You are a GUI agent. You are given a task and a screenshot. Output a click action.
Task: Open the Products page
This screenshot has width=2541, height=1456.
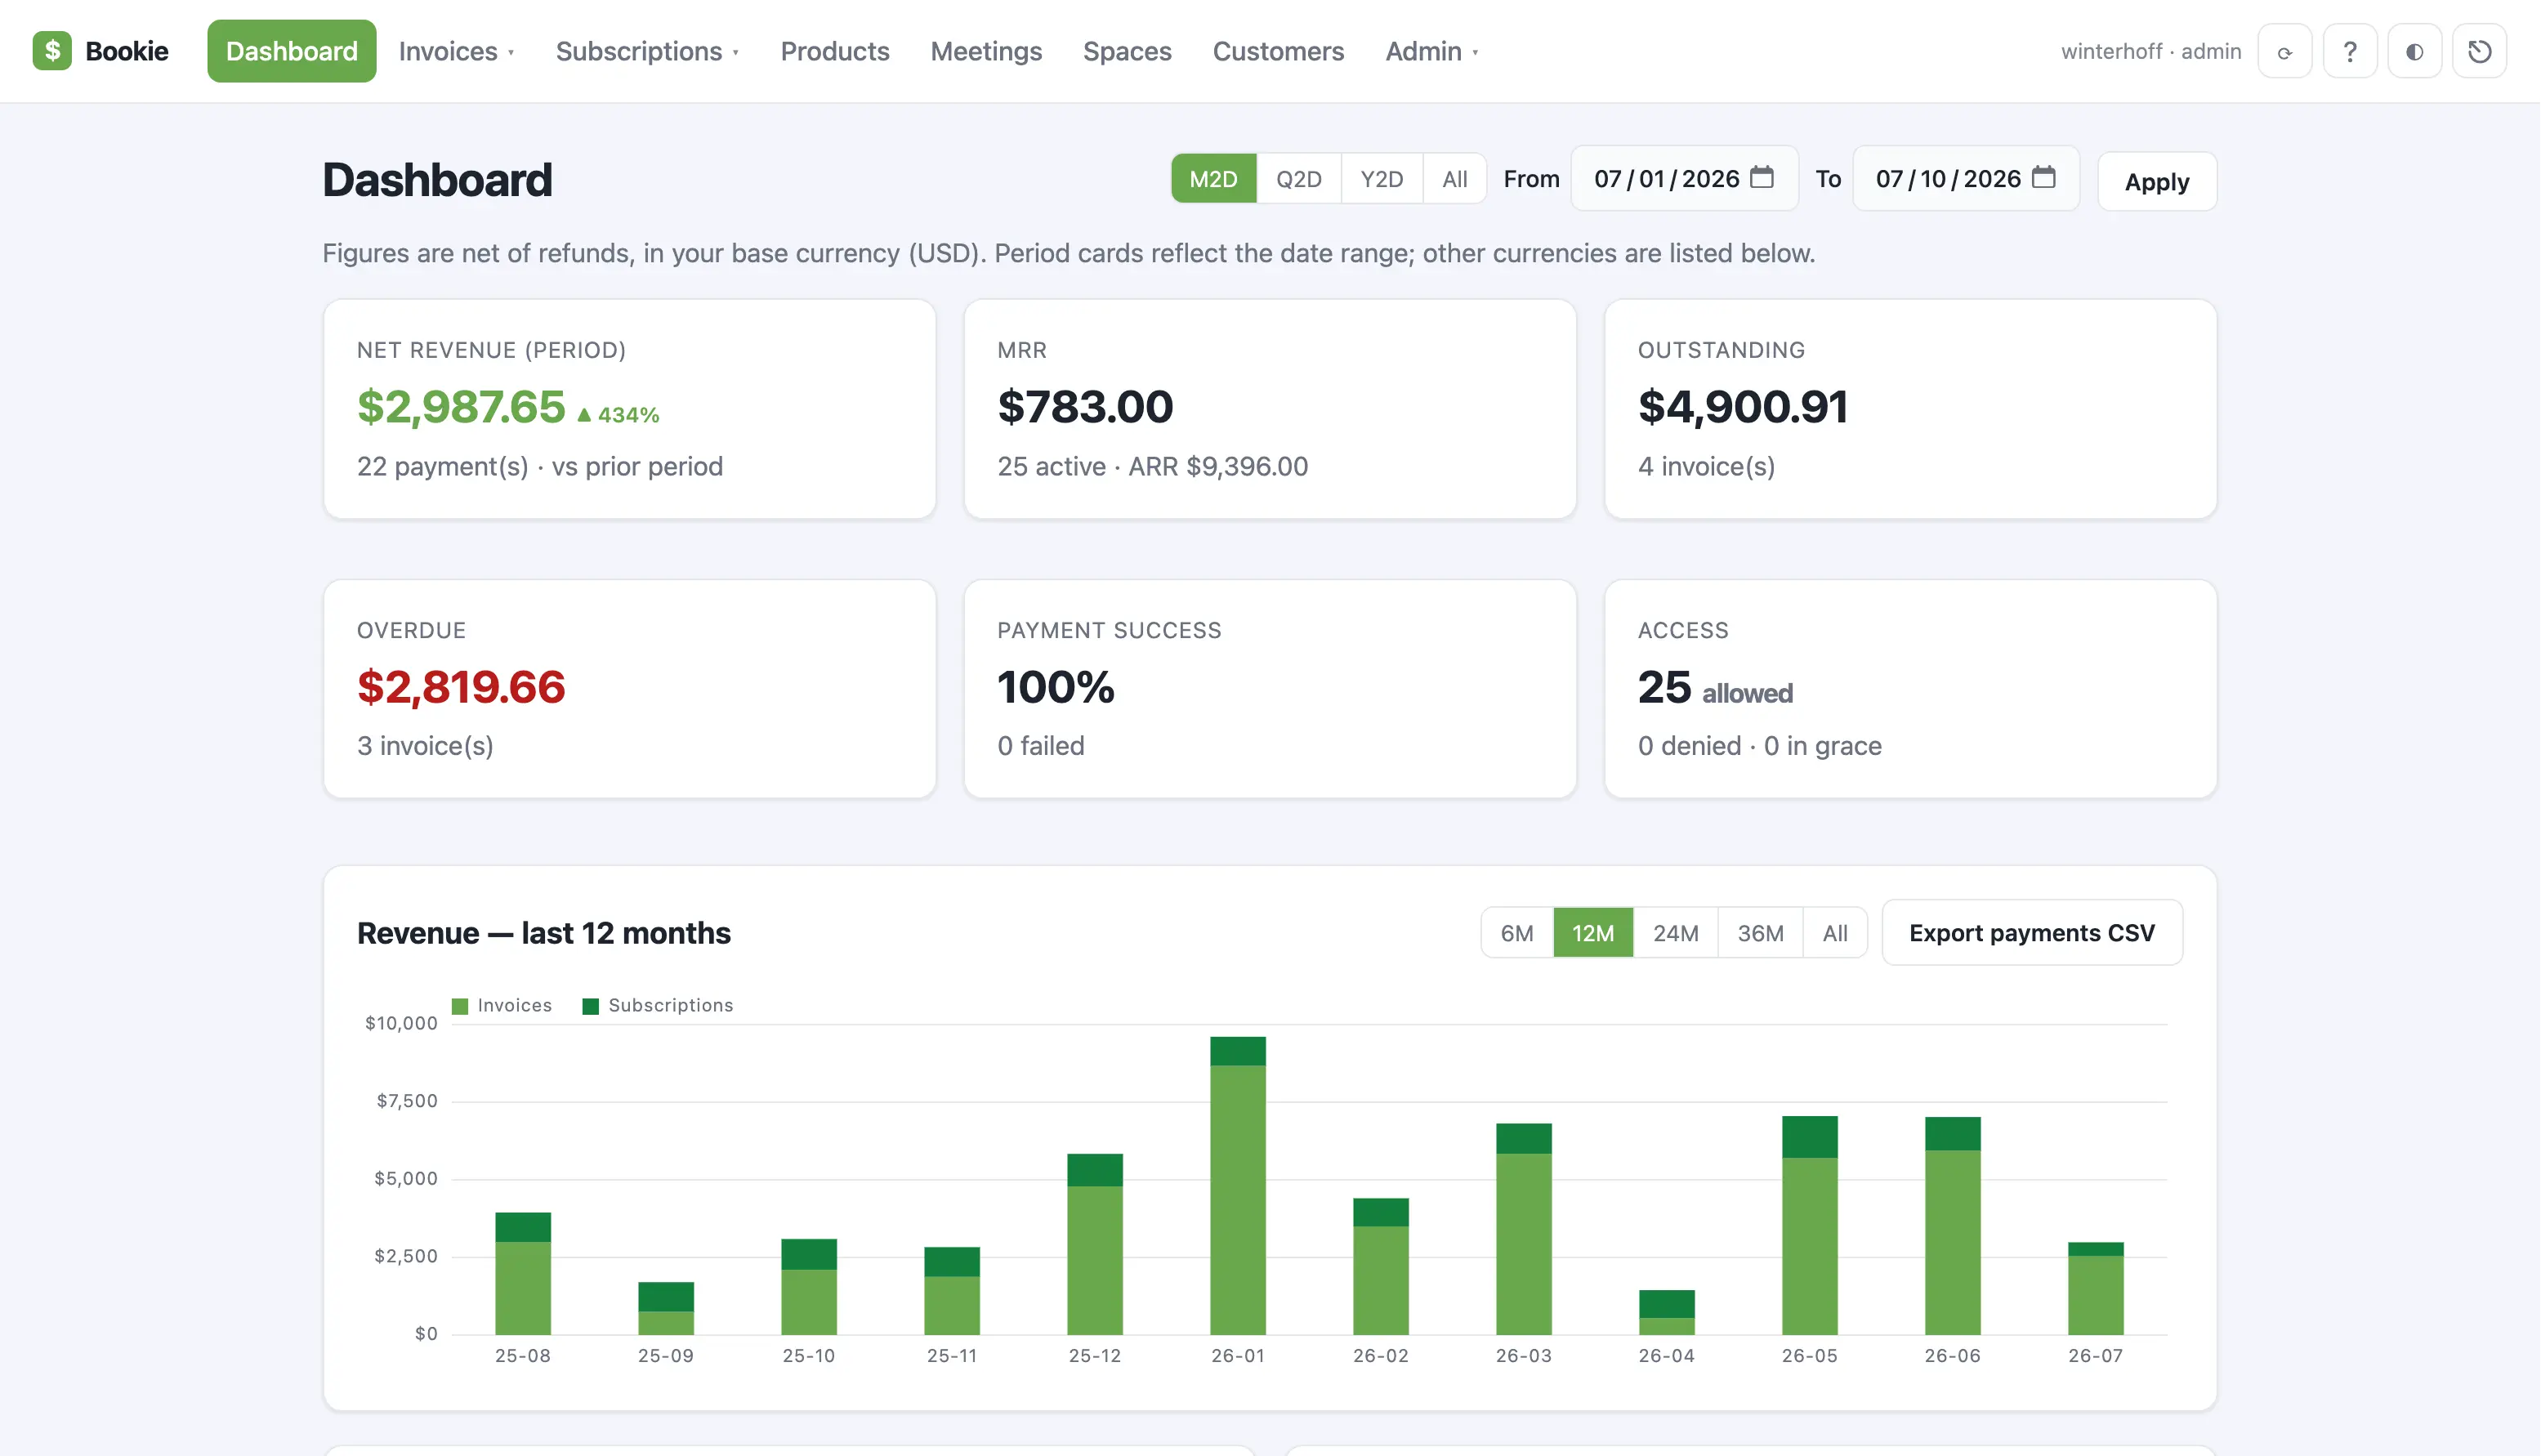coord(835,51)
